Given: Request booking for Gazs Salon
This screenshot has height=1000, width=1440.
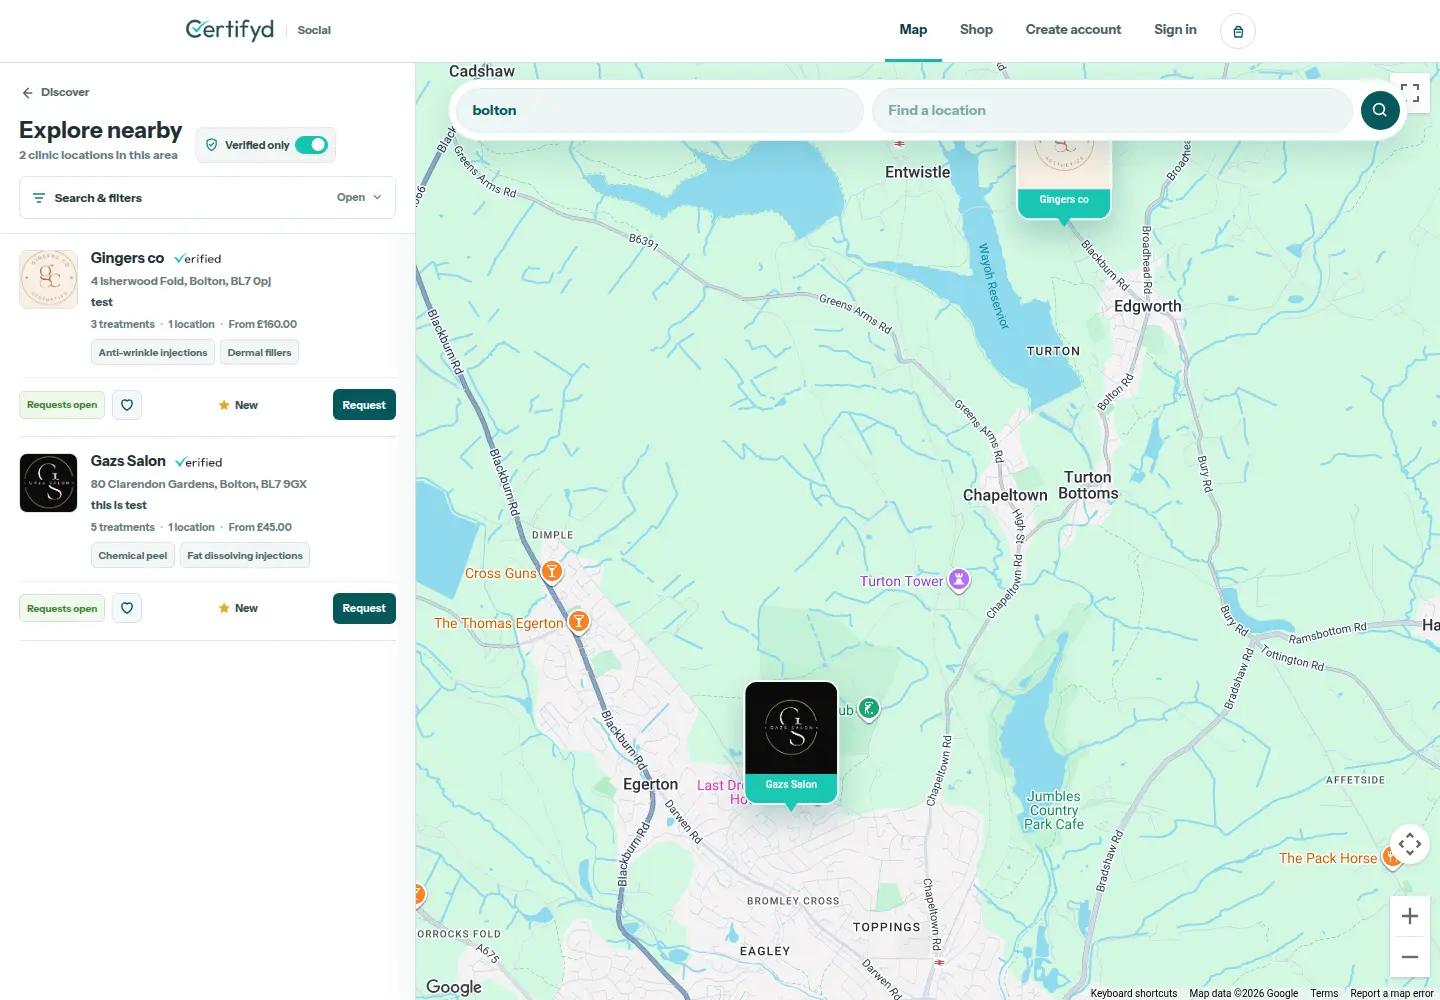Looking at the screenshot, I should click(364, 608).
